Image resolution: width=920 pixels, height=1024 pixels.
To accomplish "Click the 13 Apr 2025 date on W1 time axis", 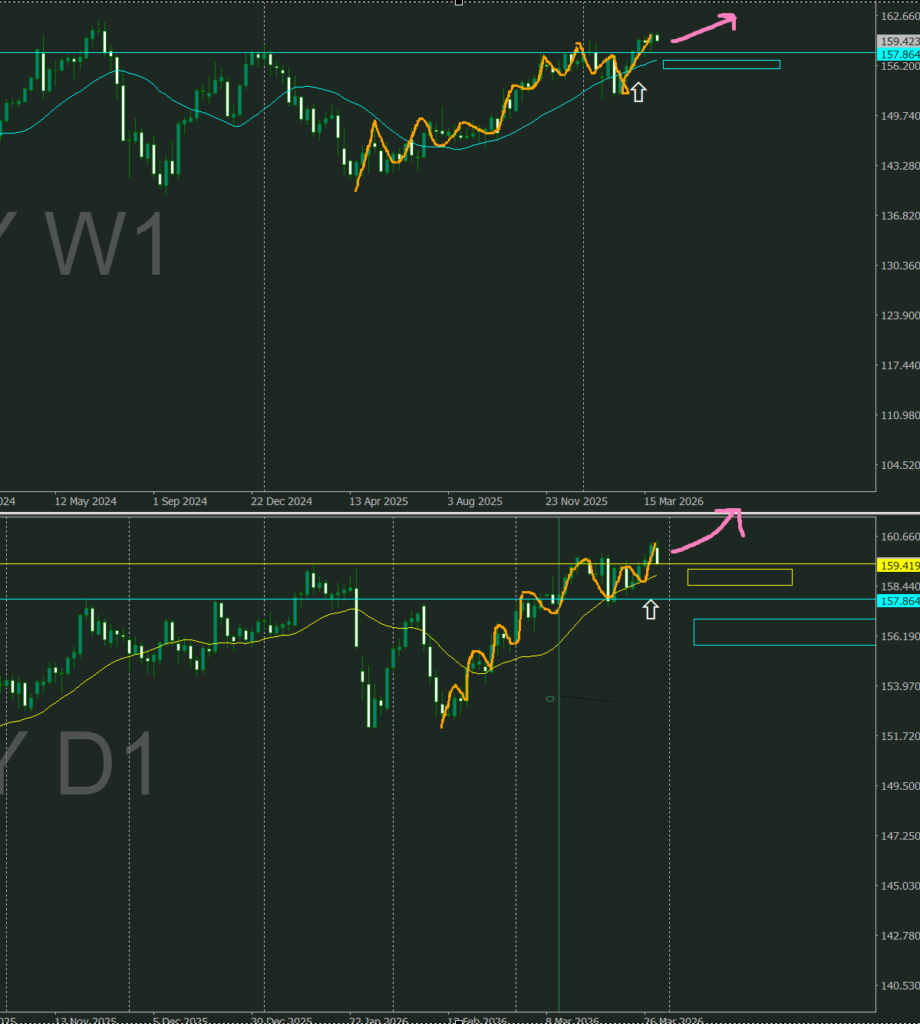I will click(x=379, y=501).
